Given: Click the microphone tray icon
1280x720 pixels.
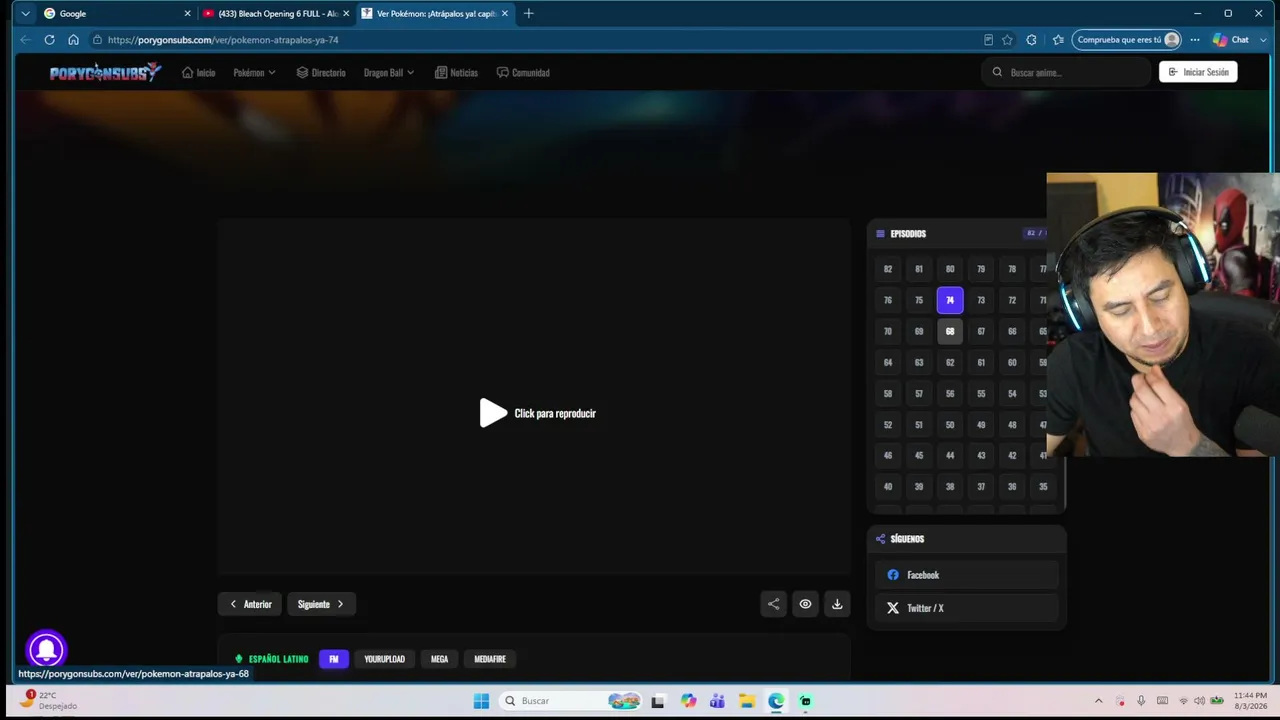Looking at the screenshot, I should [1141, 701].
